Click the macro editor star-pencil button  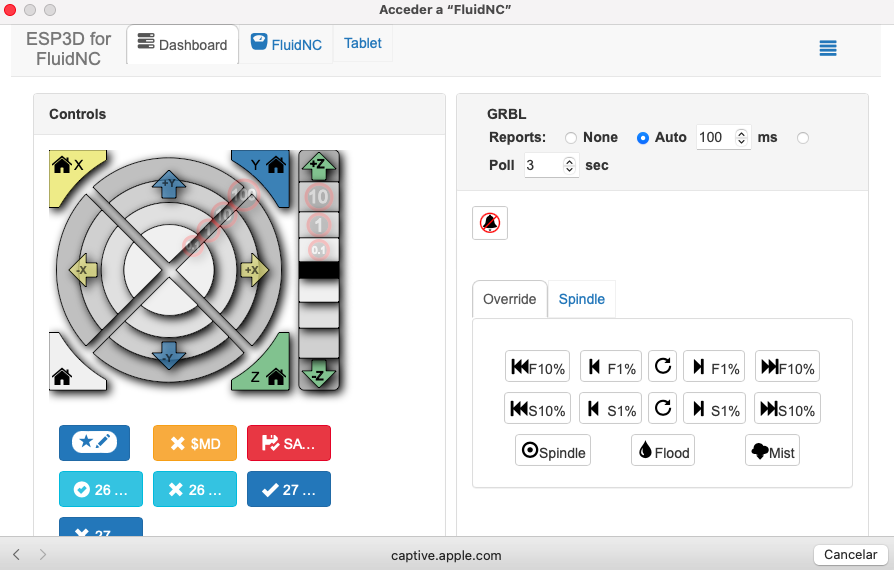pos(95,443)
